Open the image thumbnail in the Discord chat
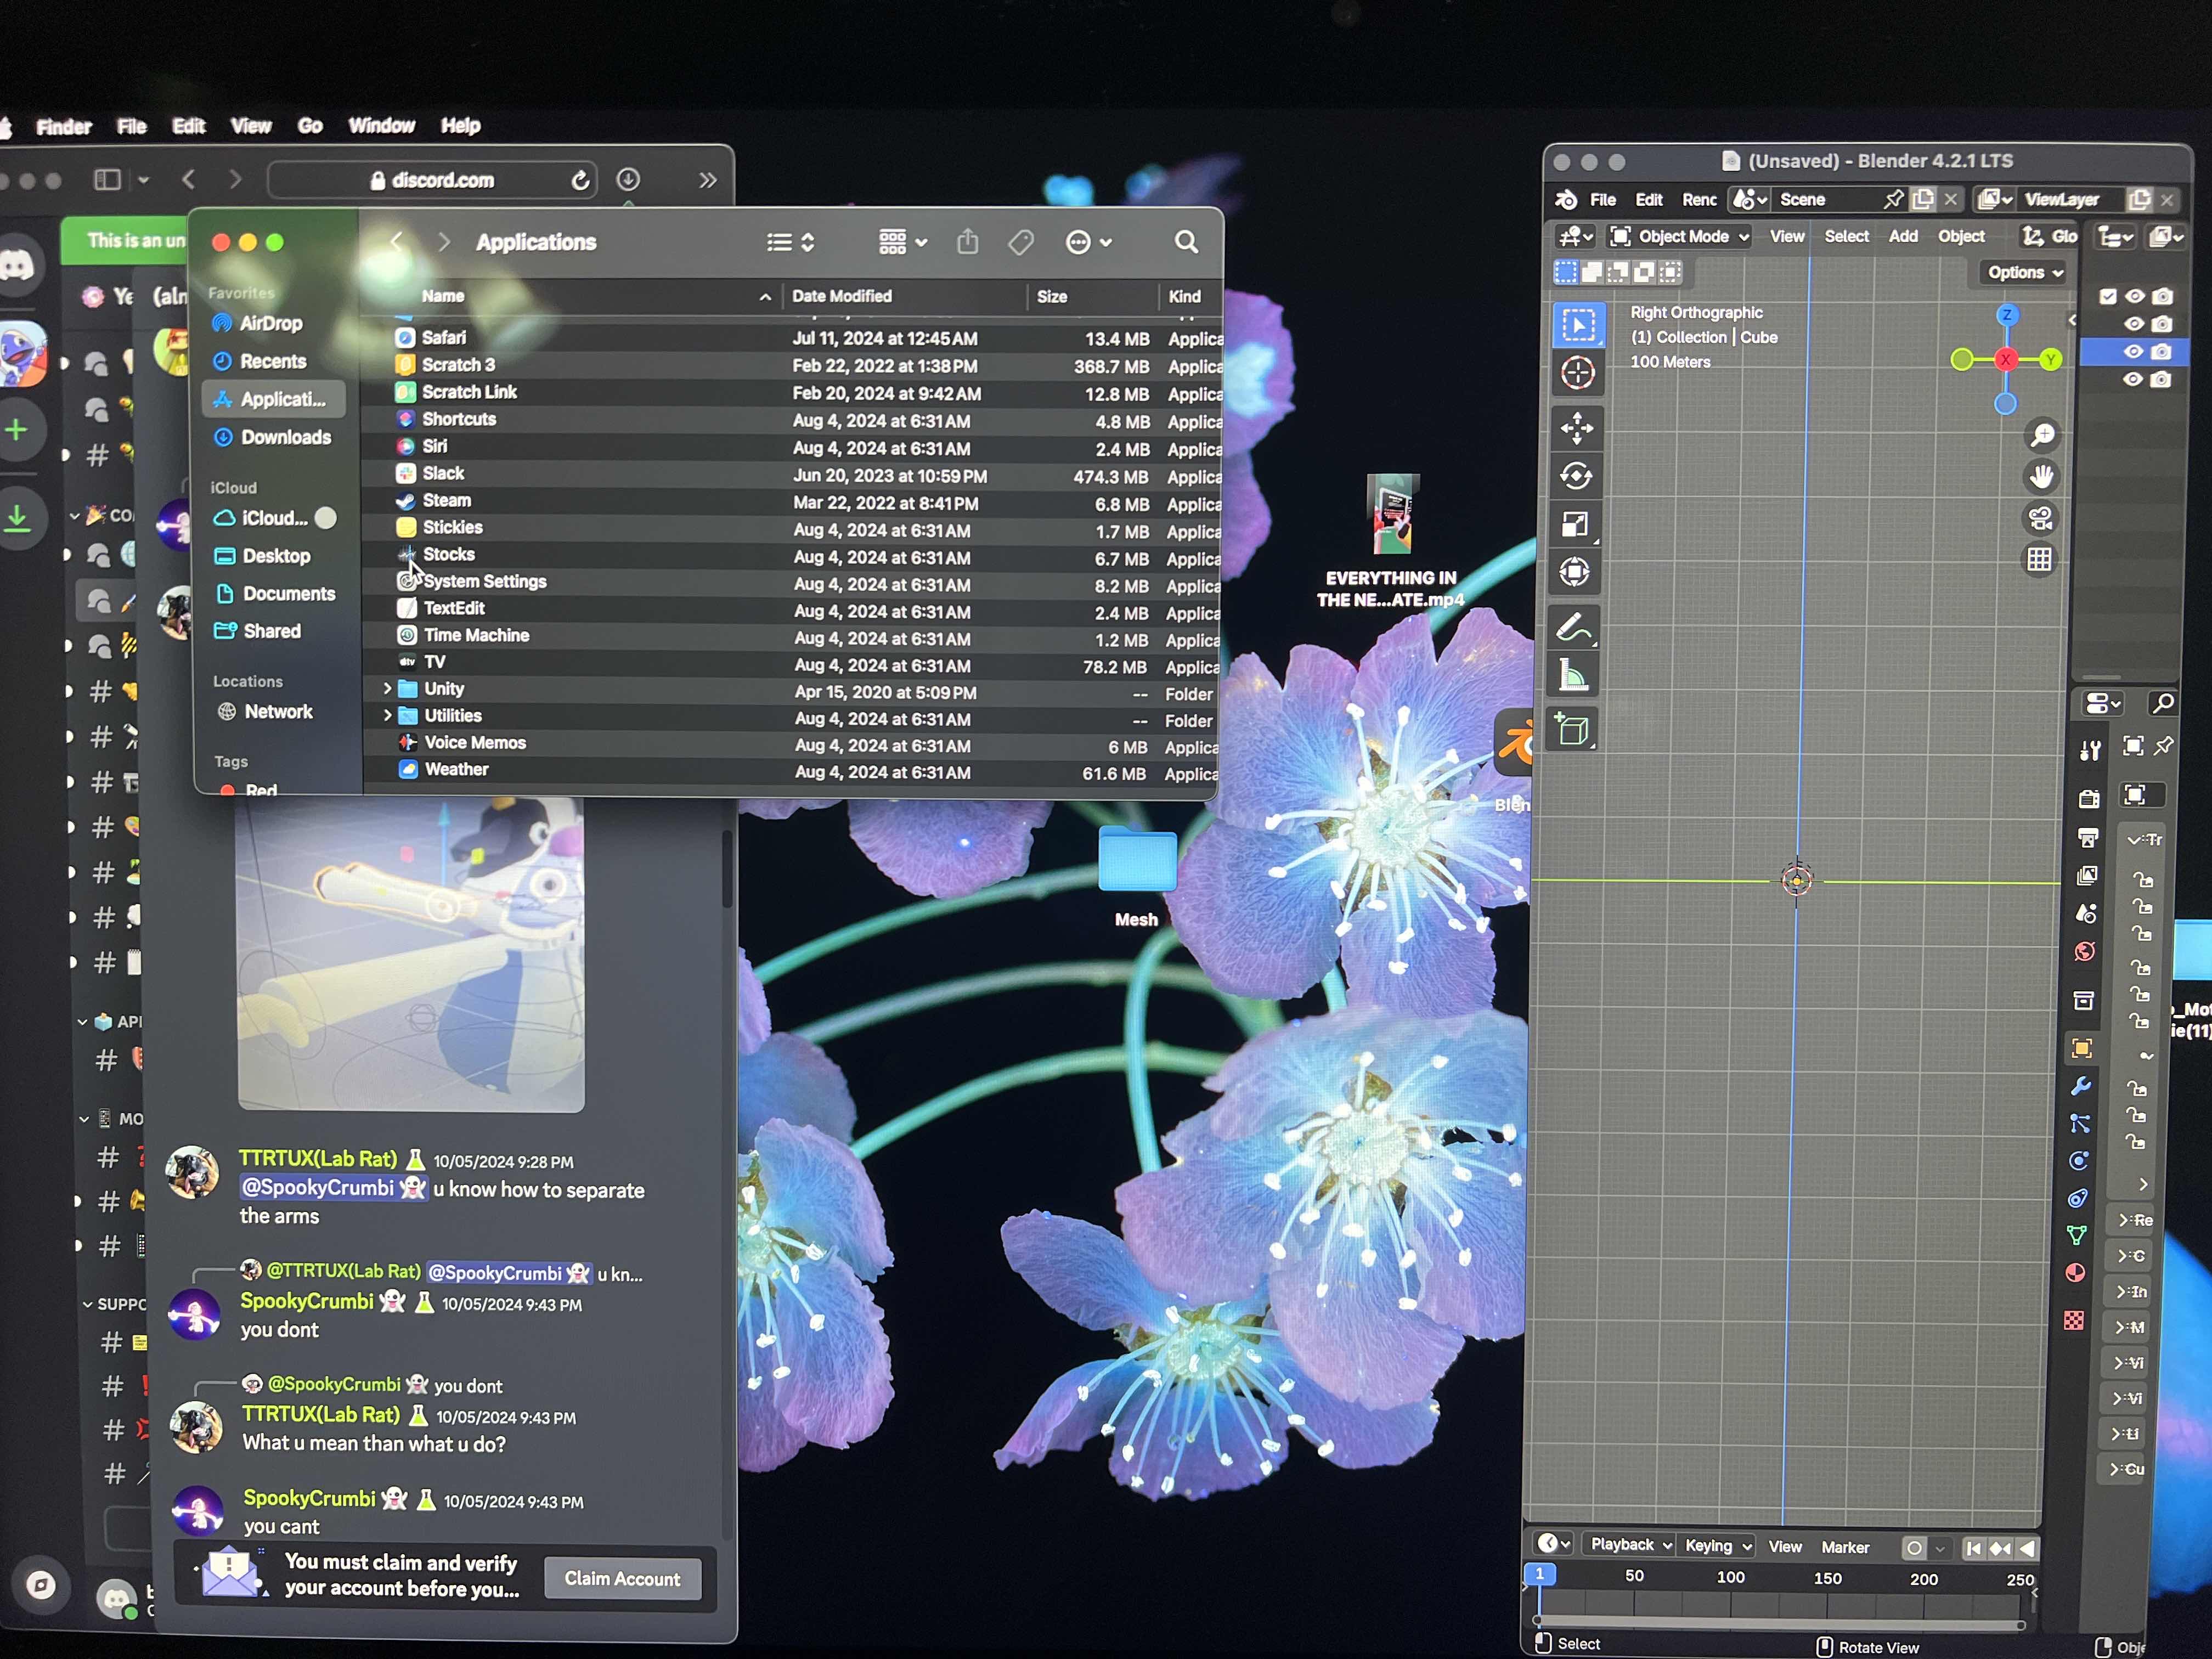This screenshot has height=1659, width=2212. 410,955
